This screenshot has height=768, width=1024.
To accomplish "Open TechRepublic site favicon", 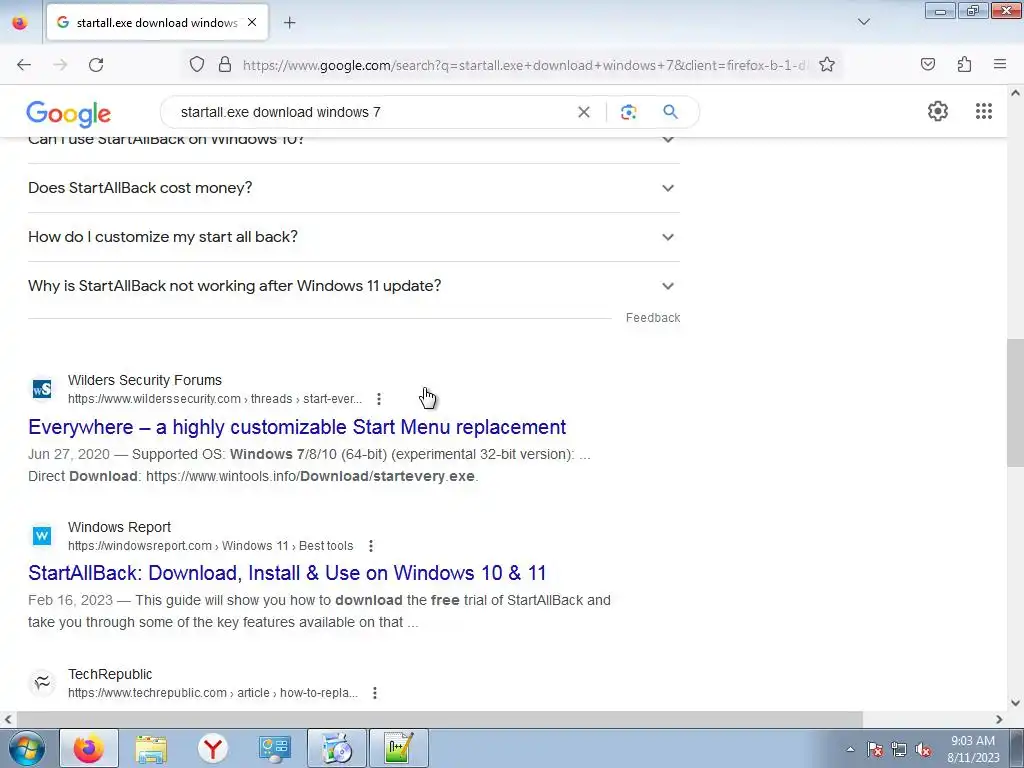I will 42,683.
